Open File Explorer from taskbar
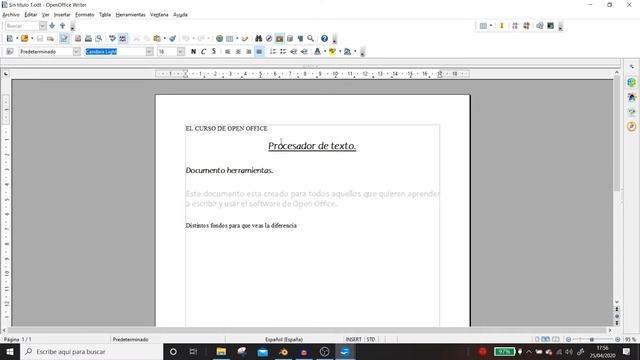This screenshot has width=640, height=360. pos(221,351)
